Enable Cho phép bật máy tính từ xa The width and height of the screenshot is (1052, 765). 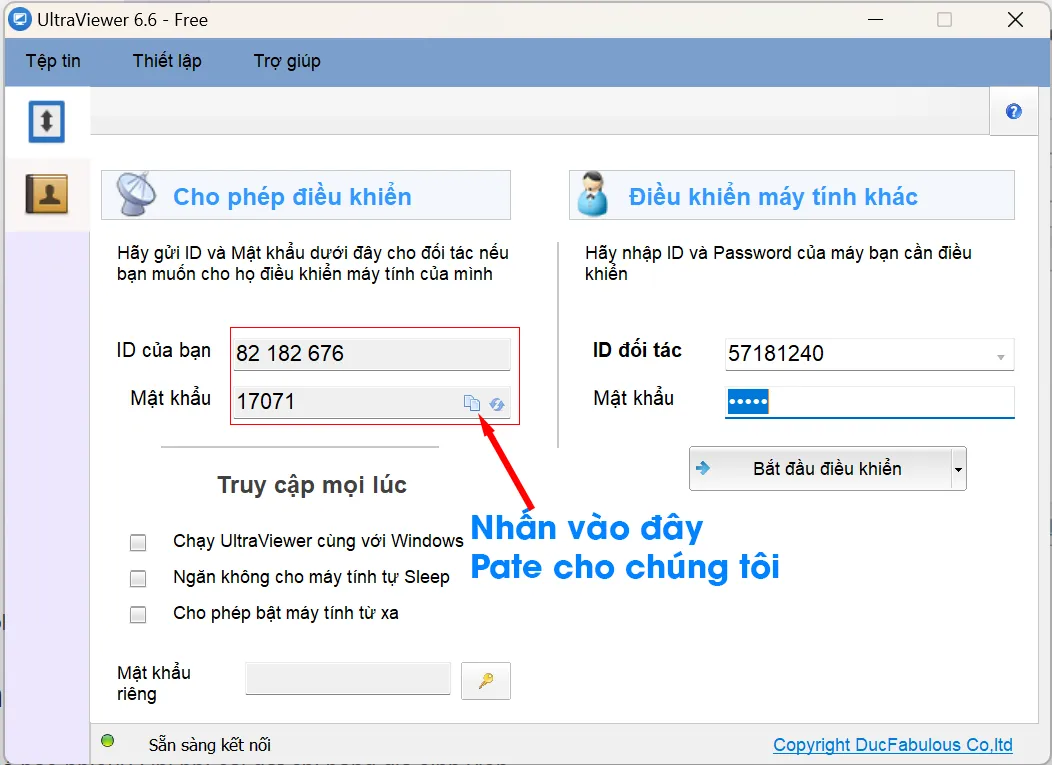[137, 613]
